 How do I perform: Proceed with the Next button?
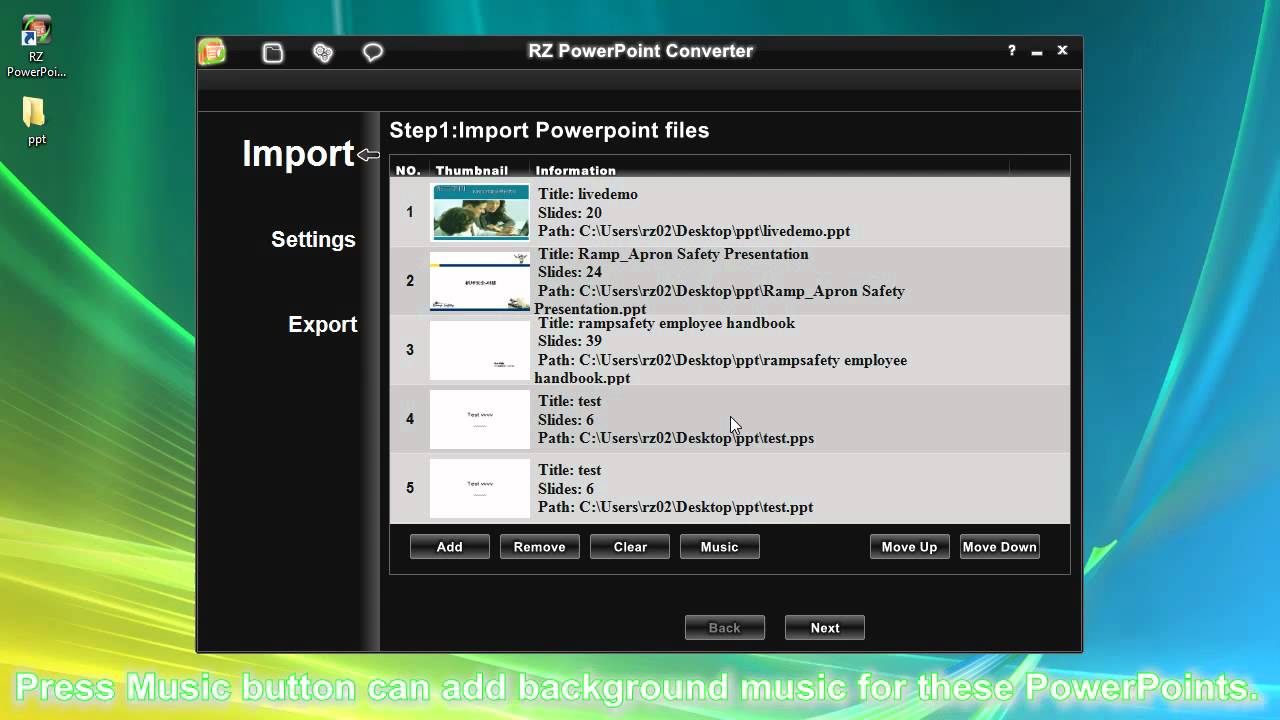[x=825, y=628]
